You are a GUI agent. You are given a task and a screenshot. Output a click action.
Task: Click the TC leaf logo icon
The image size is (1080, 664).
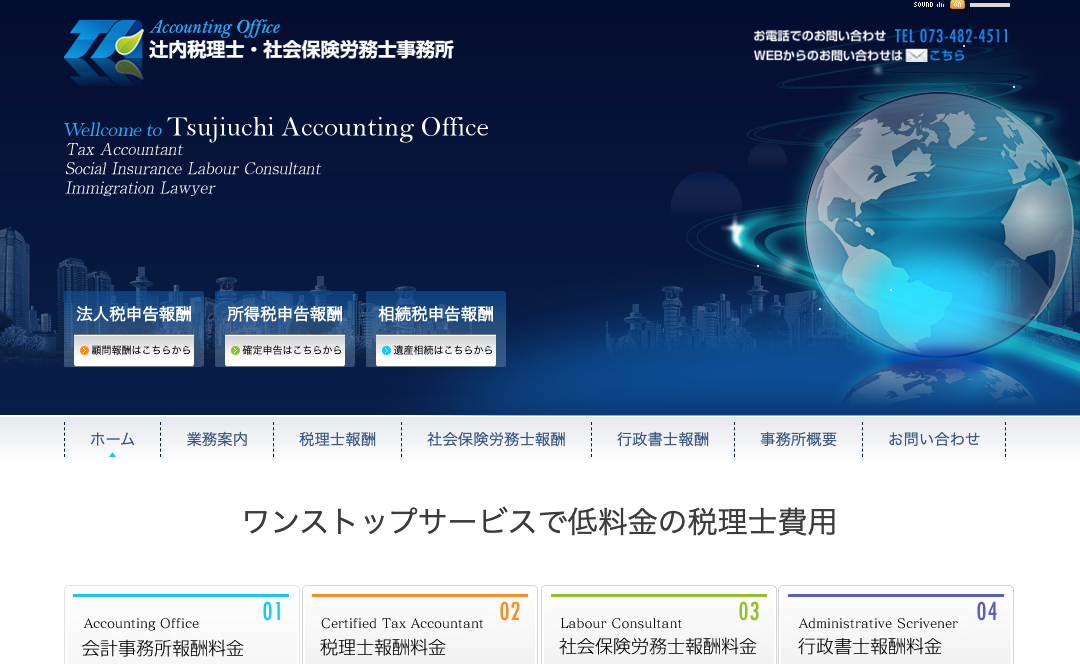104,50
